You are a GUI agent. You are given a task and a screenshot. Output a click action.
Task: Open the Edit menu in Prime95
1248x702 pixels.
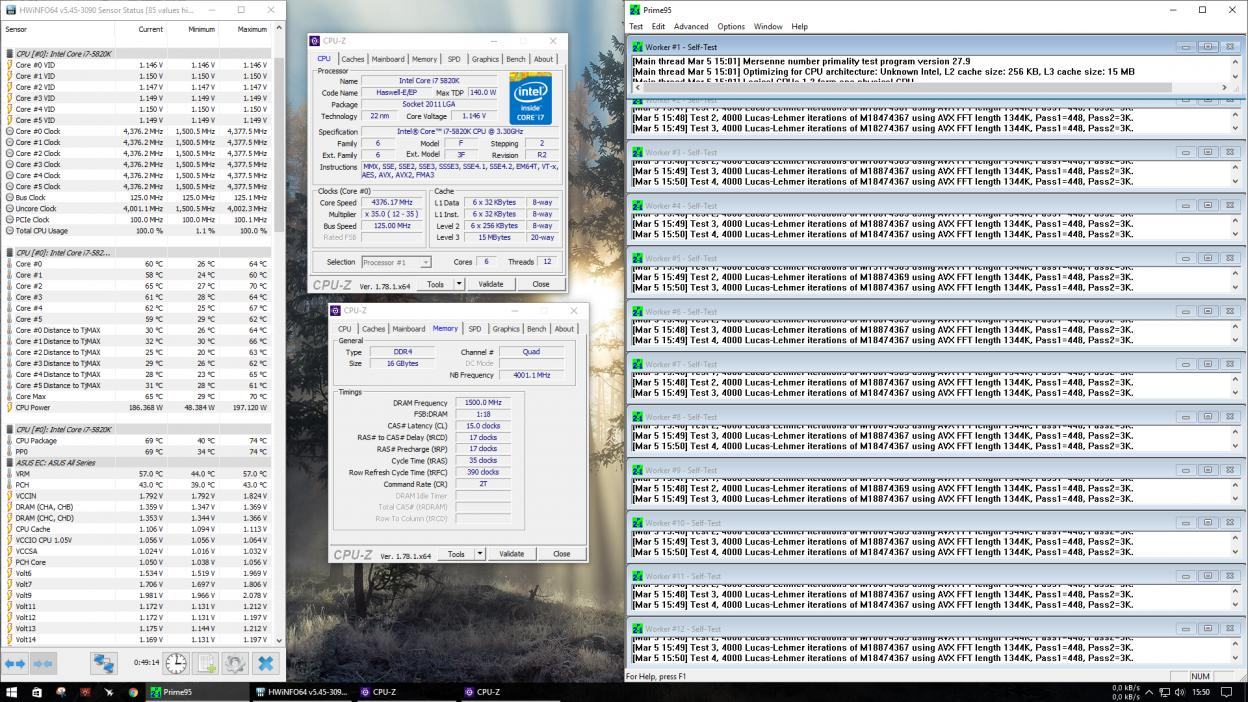pos(658,27)
